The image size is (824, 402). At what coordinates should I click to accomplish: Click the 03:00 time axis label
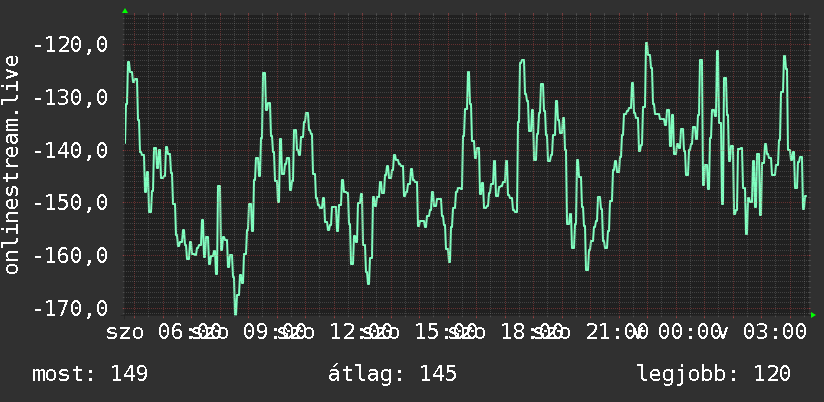(775, 333)
